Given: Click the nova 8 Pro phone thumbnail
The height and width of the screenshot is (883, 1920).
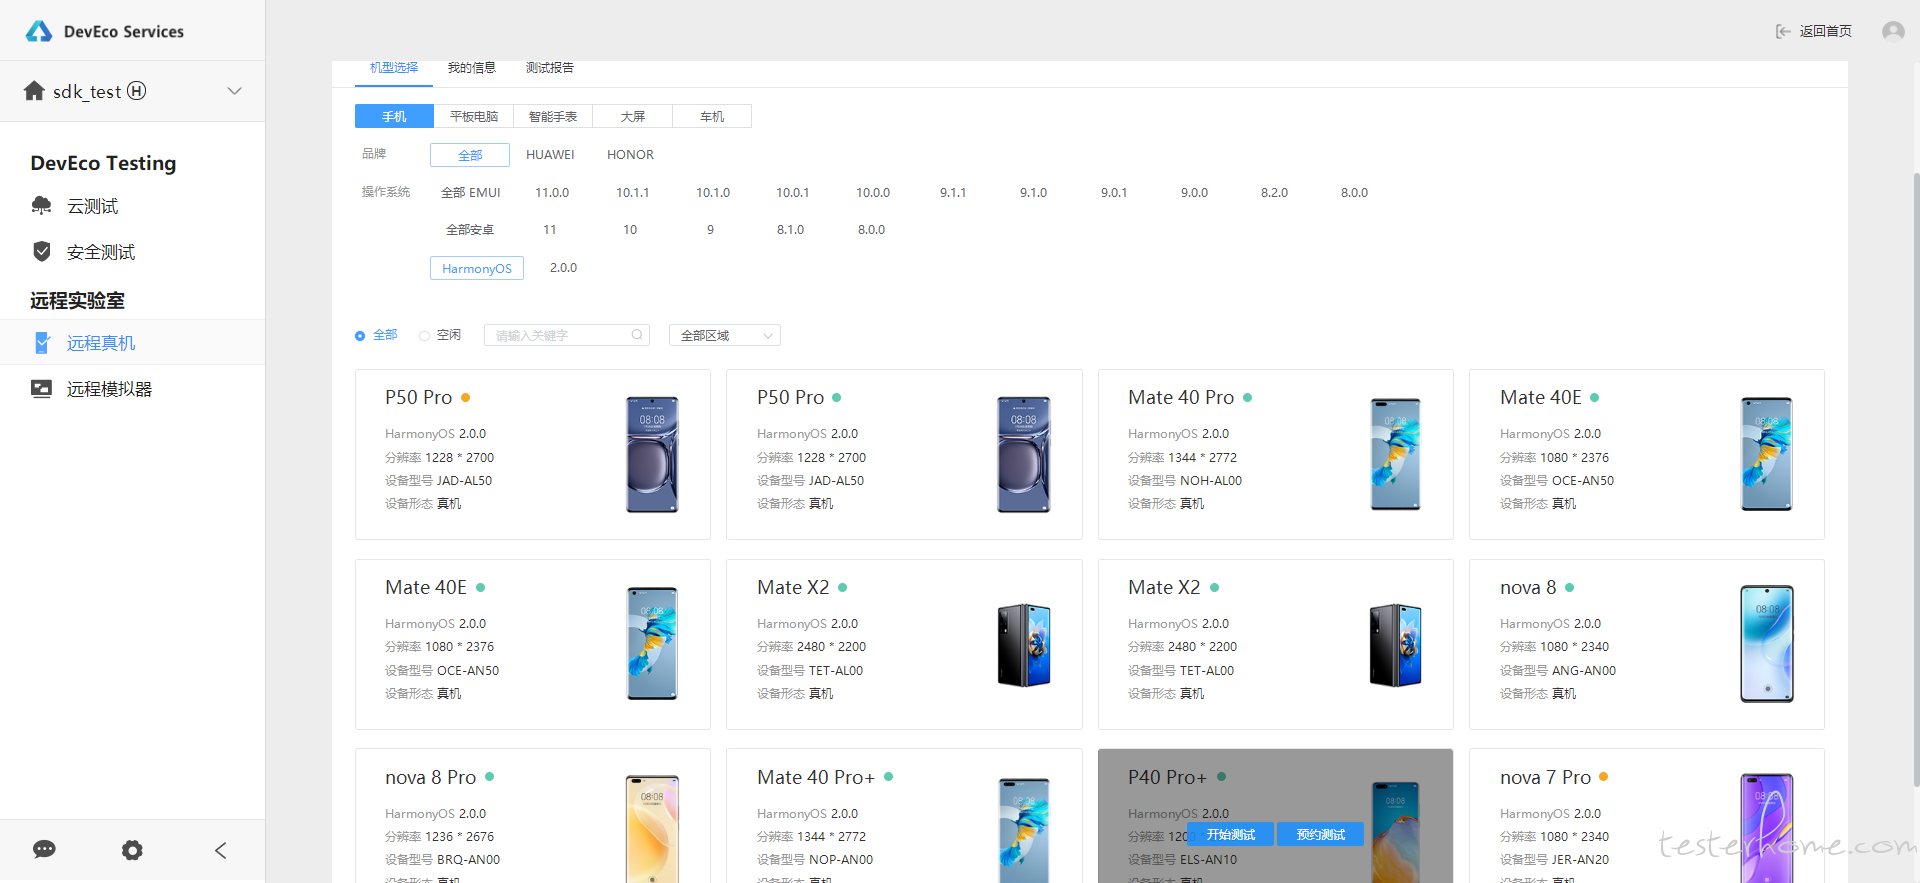Looking at the screenshot, I should [652, 829].
